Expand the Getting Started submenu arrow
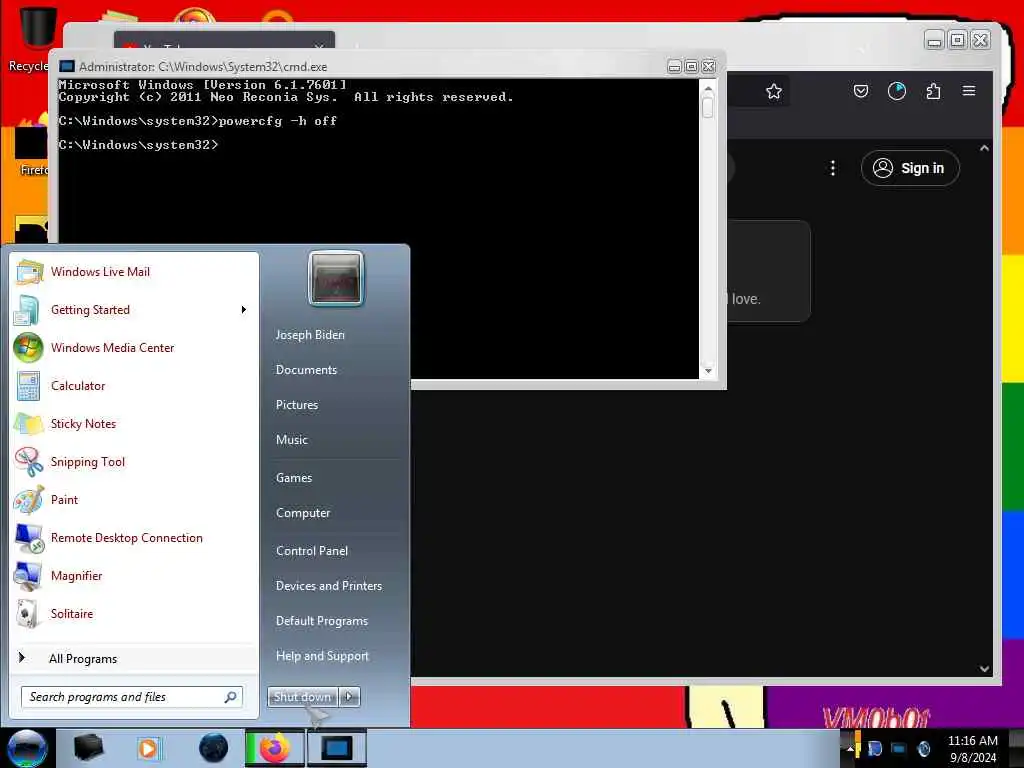Screen dimensions: 1024x768 244,310
